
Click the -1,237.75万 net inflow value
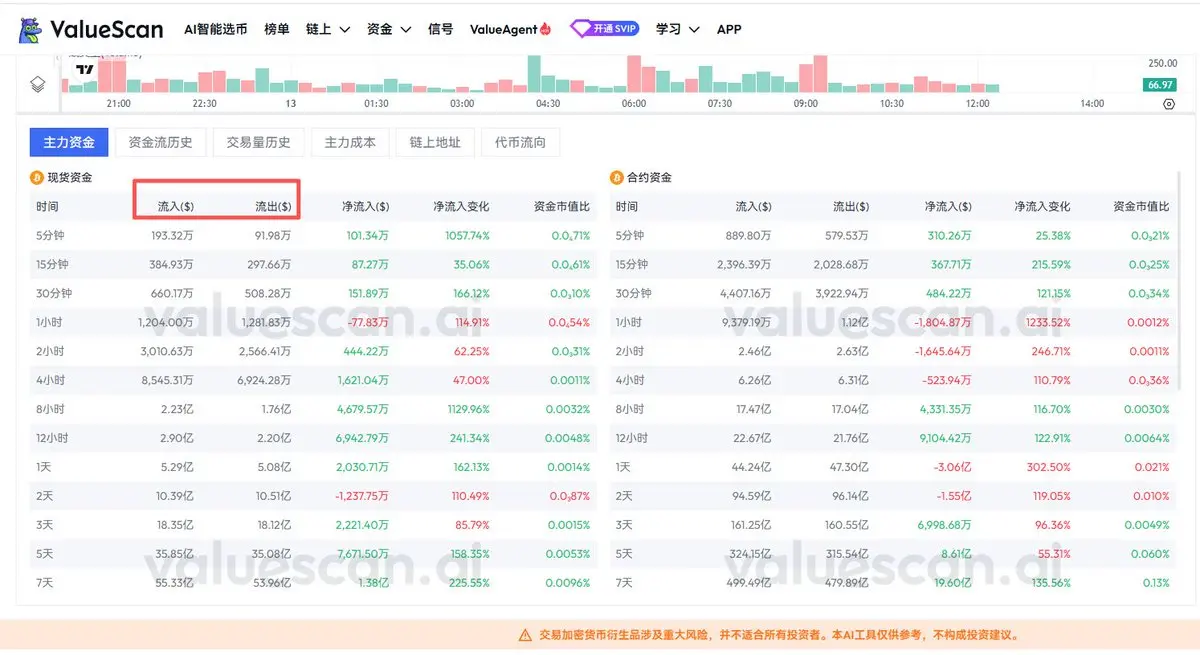tap(360, 497)
